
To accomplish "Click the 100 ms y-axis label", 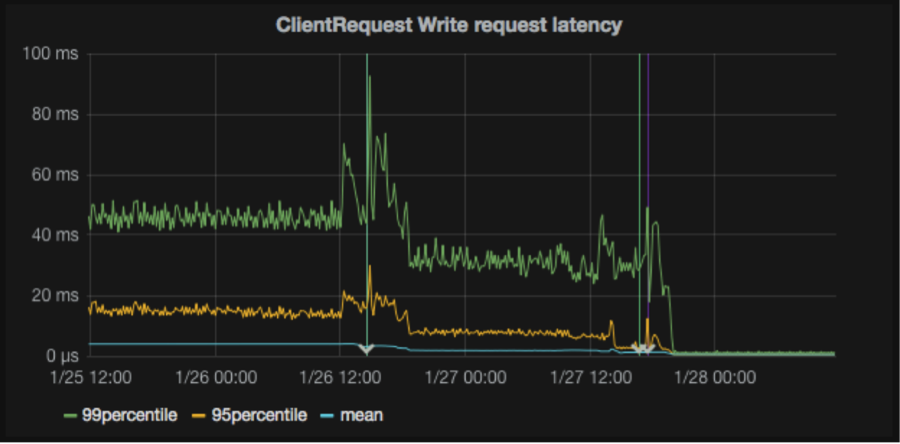I will (50, 54).
